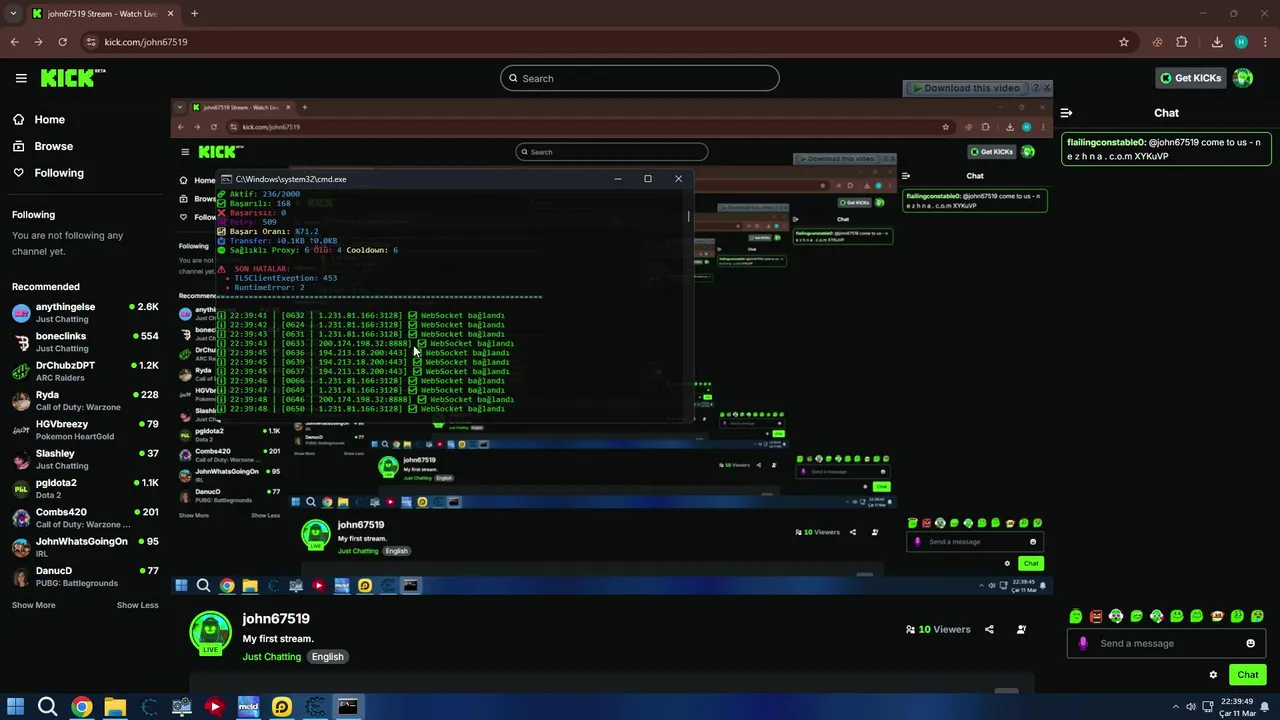Collapse recommended list with Show Less
Image resolution: width=1280 pixels, height=720 pixels.
coord(137,605)
